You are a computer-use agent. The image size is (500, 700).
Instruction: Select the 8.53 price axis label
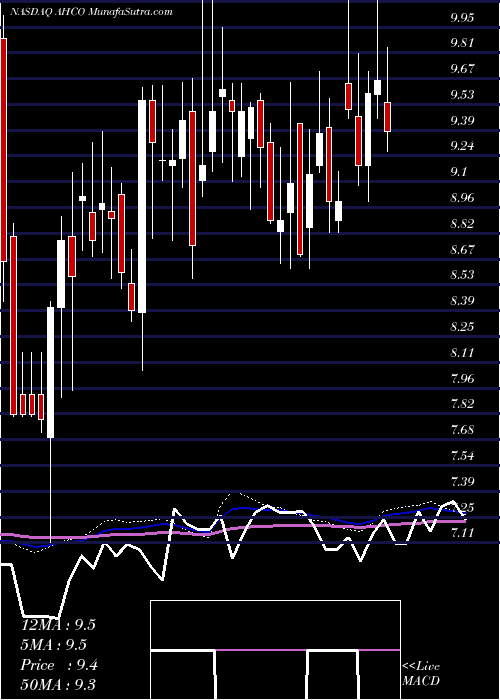point(462,274)
